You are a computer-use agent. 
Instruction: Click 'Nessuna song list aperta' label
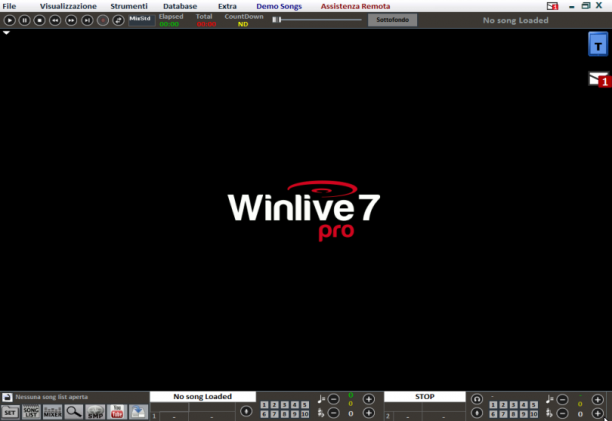pos(52,397)
